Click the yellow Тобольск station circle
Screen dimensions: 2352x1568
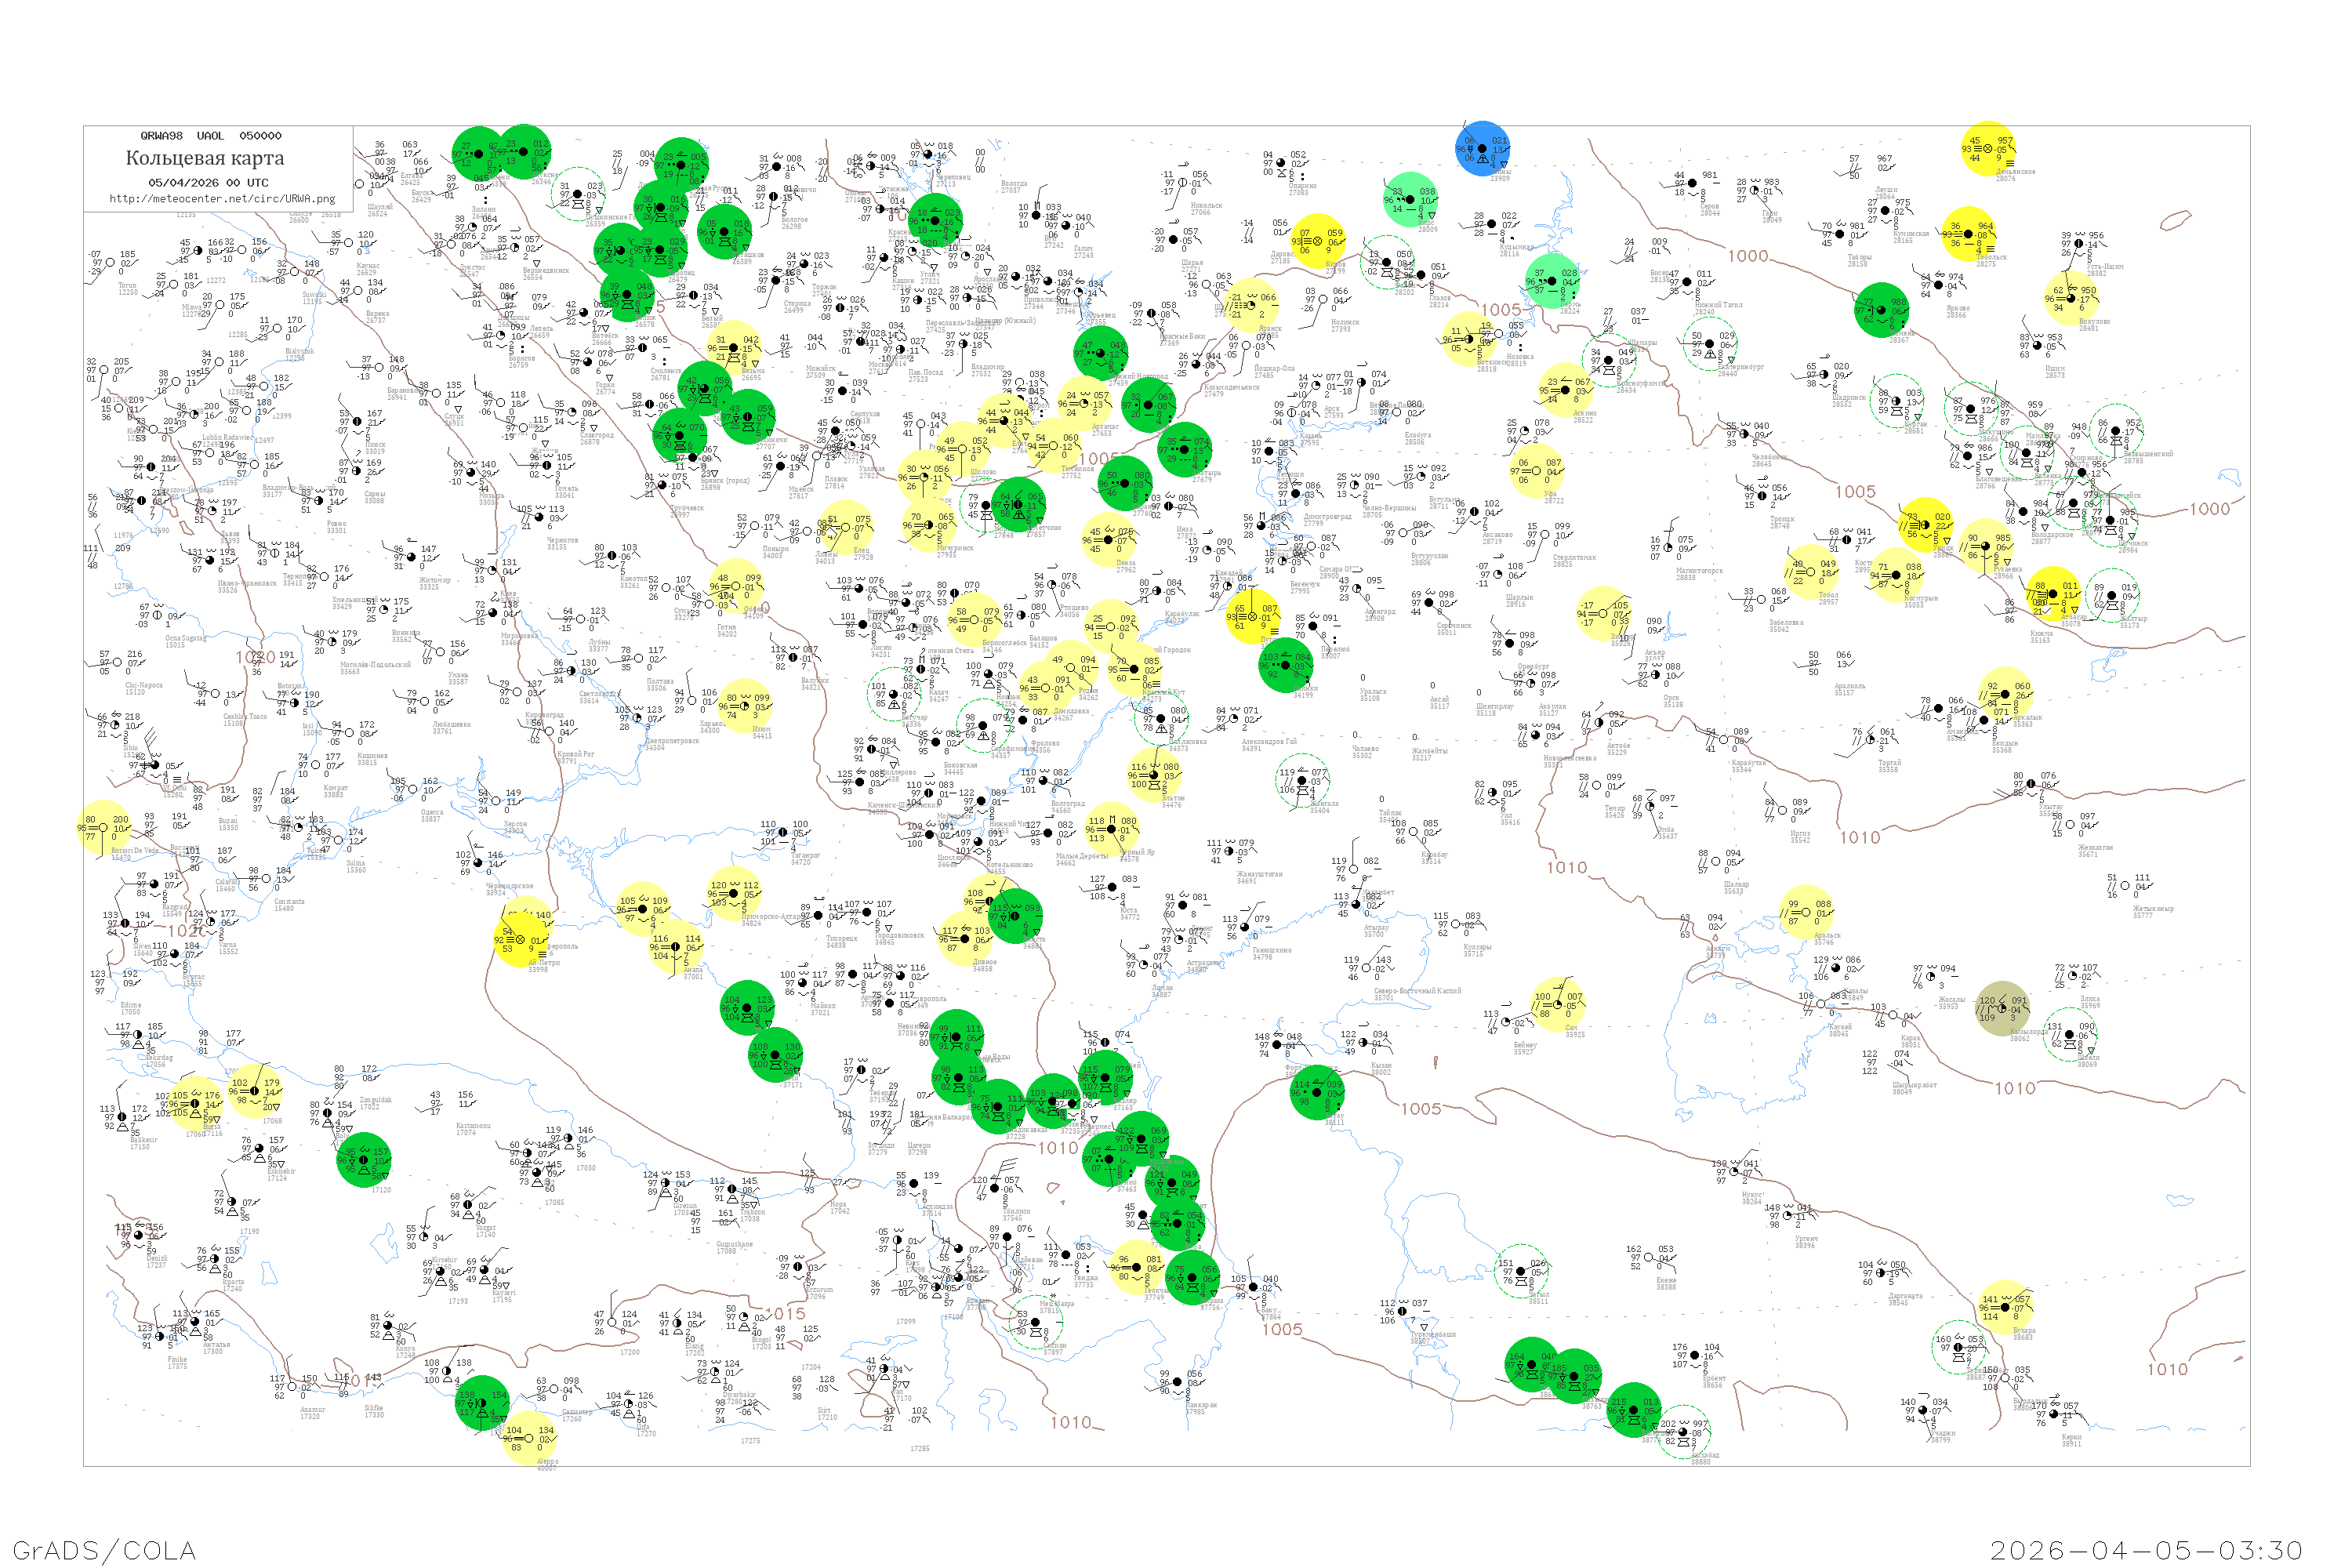[1967, 234]
